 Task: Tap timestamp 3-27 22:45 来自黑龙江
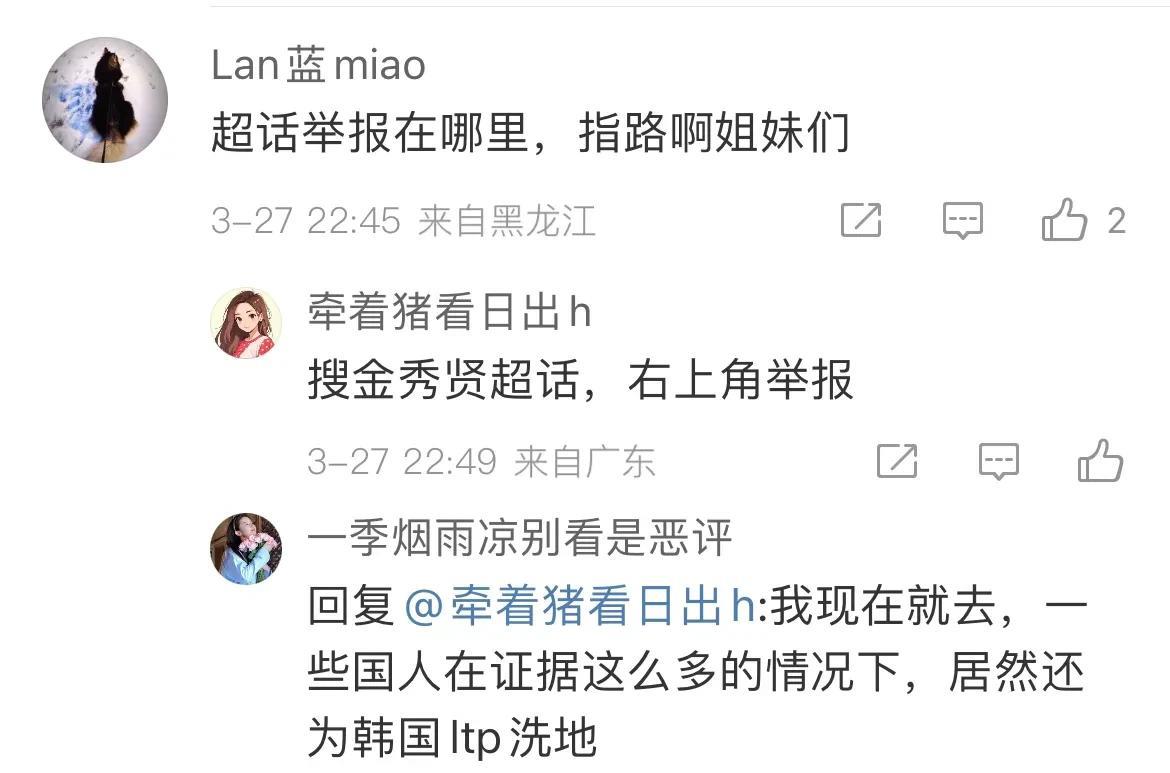pos(403,221)
